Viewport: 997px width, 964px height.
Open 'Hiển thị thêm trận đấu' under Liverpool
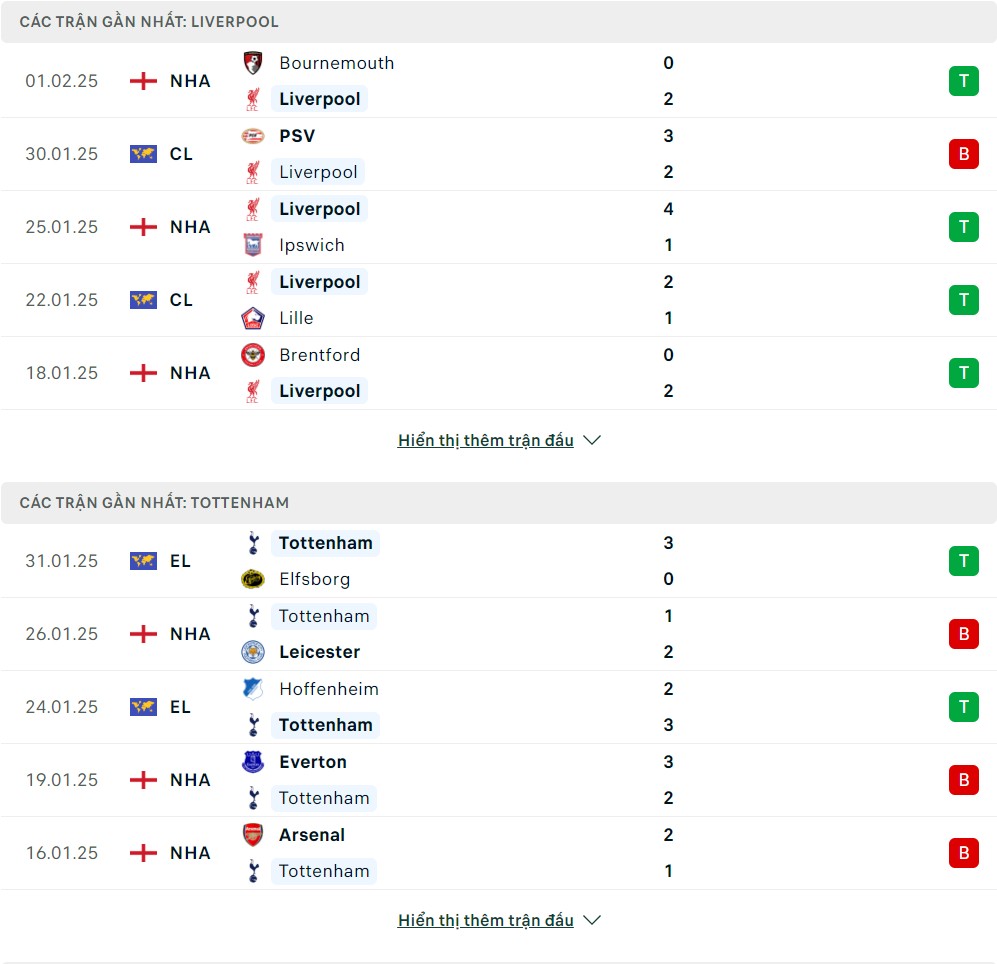click(486, 440)
